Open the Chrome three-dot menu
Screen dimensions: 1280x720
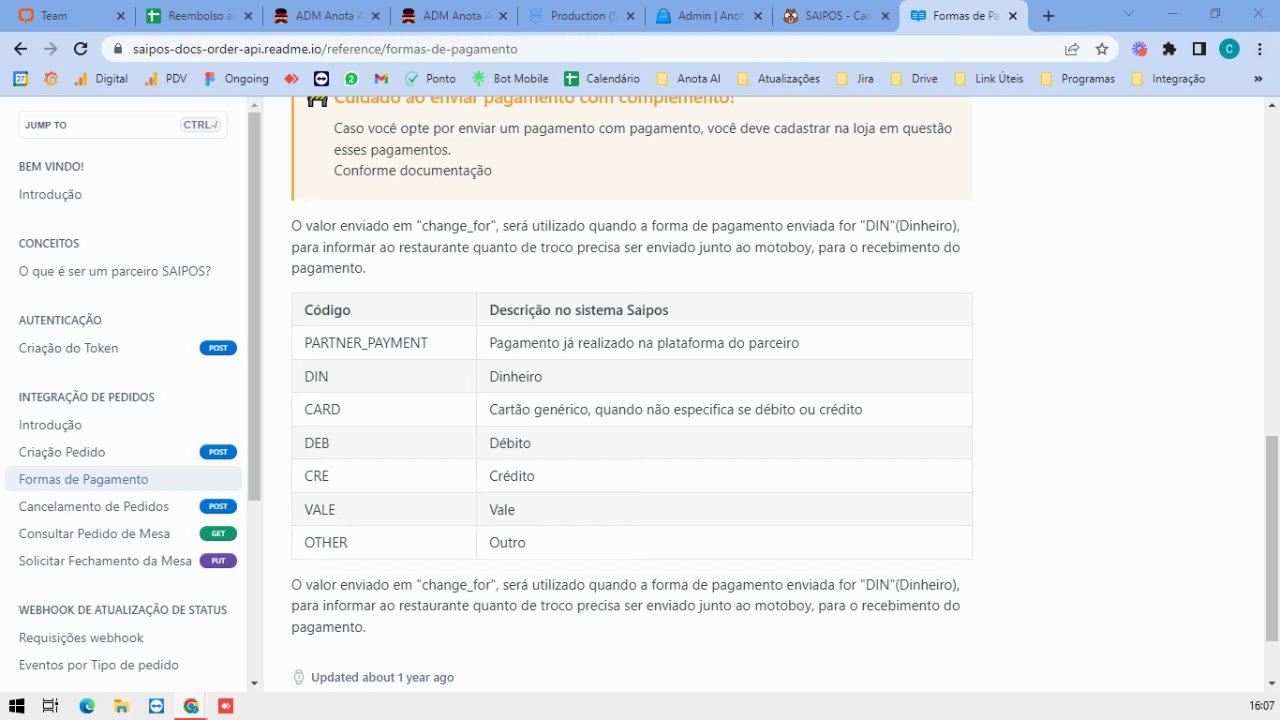pos(1259,49)
